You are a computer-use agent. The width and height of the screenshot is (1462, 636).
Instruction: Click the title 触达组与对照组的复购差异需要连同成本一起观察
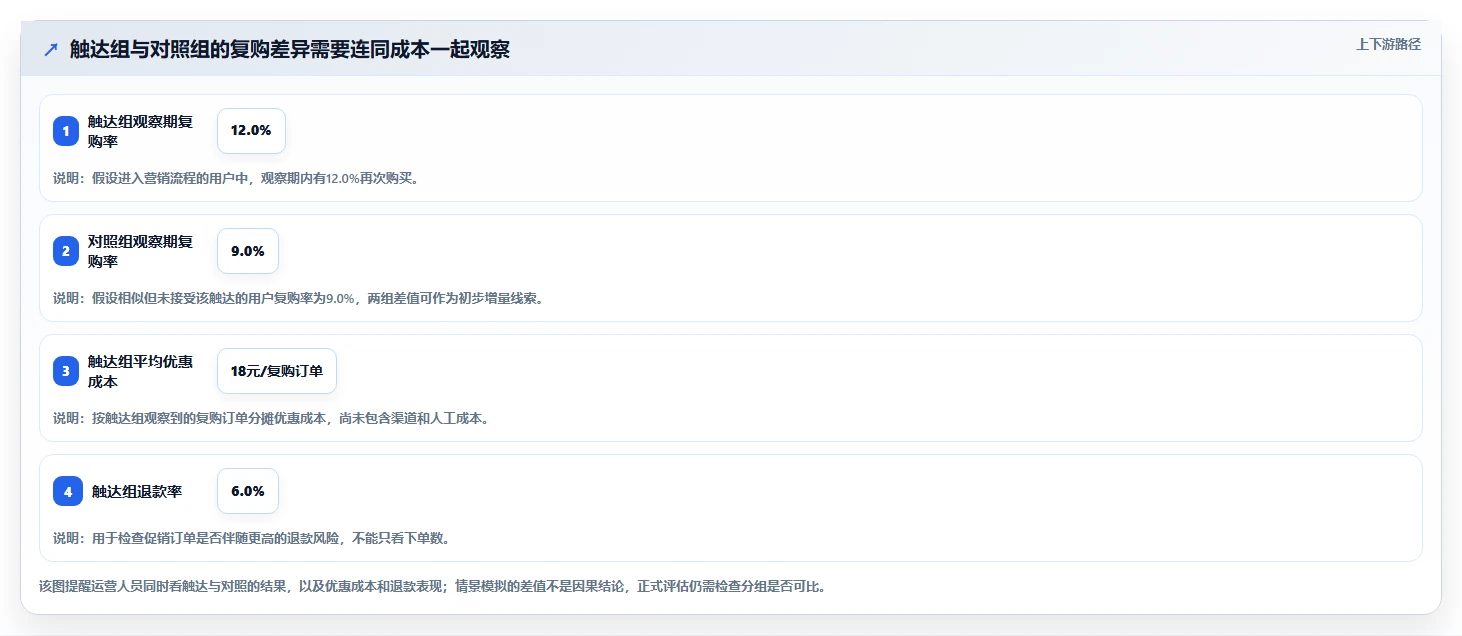[x=290, y=50]
